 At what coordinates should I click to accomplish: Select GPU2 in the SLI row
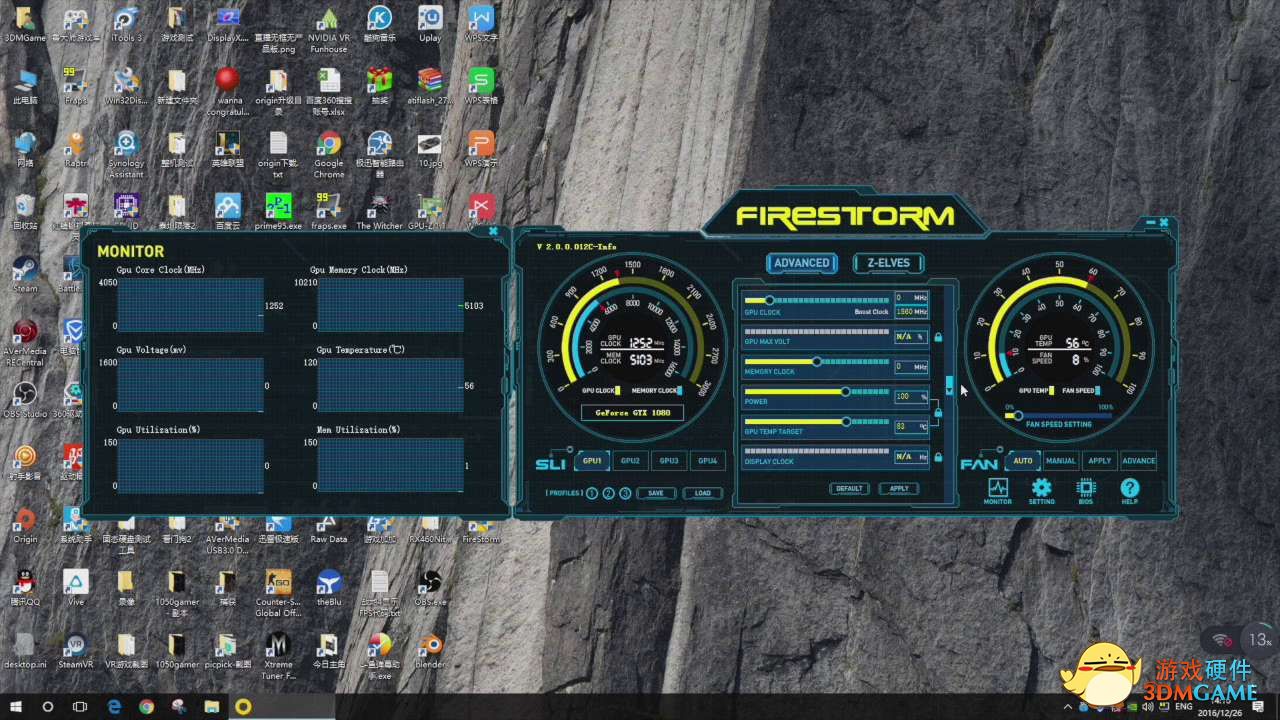click(x=630, y=461)
